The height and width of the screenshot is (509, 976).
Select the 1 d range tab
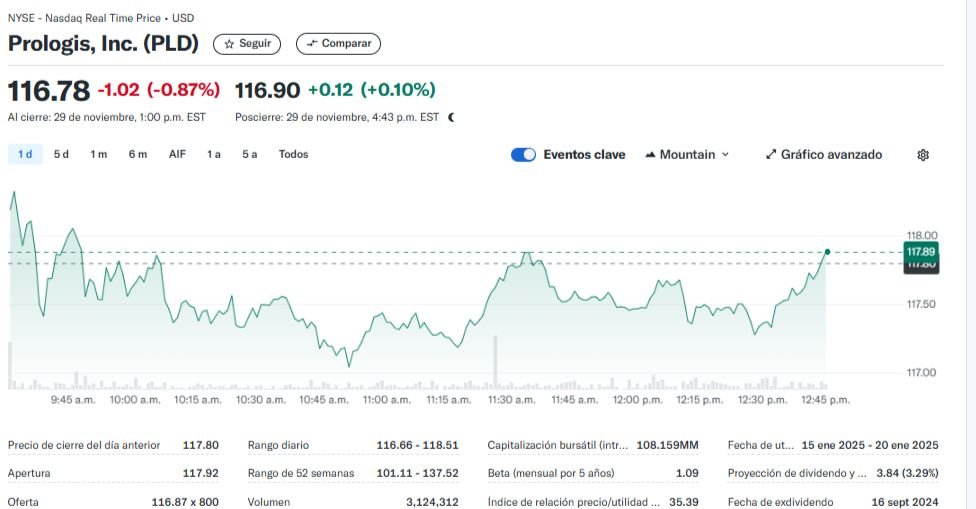tap(25, 154)
